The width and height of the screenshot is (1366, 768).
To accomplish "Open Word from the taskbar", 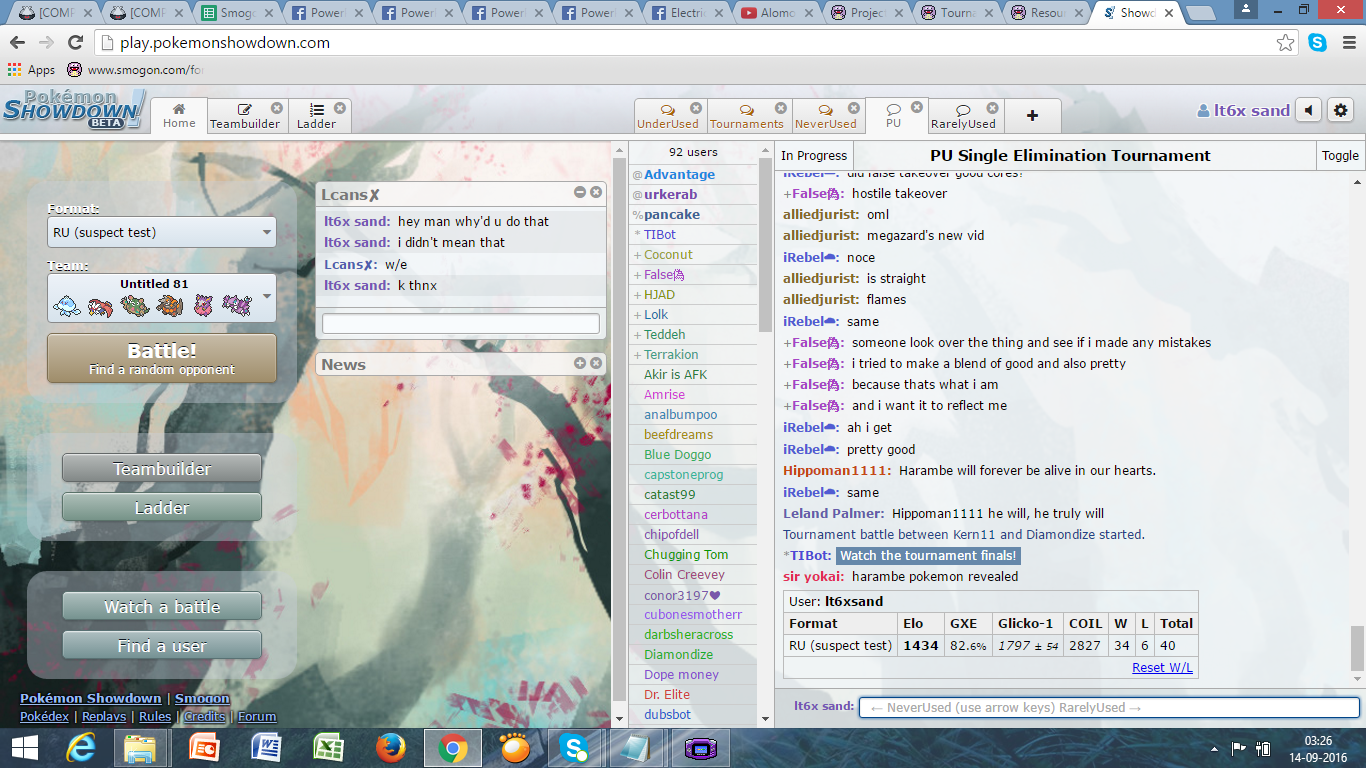I will click(267, 748).
